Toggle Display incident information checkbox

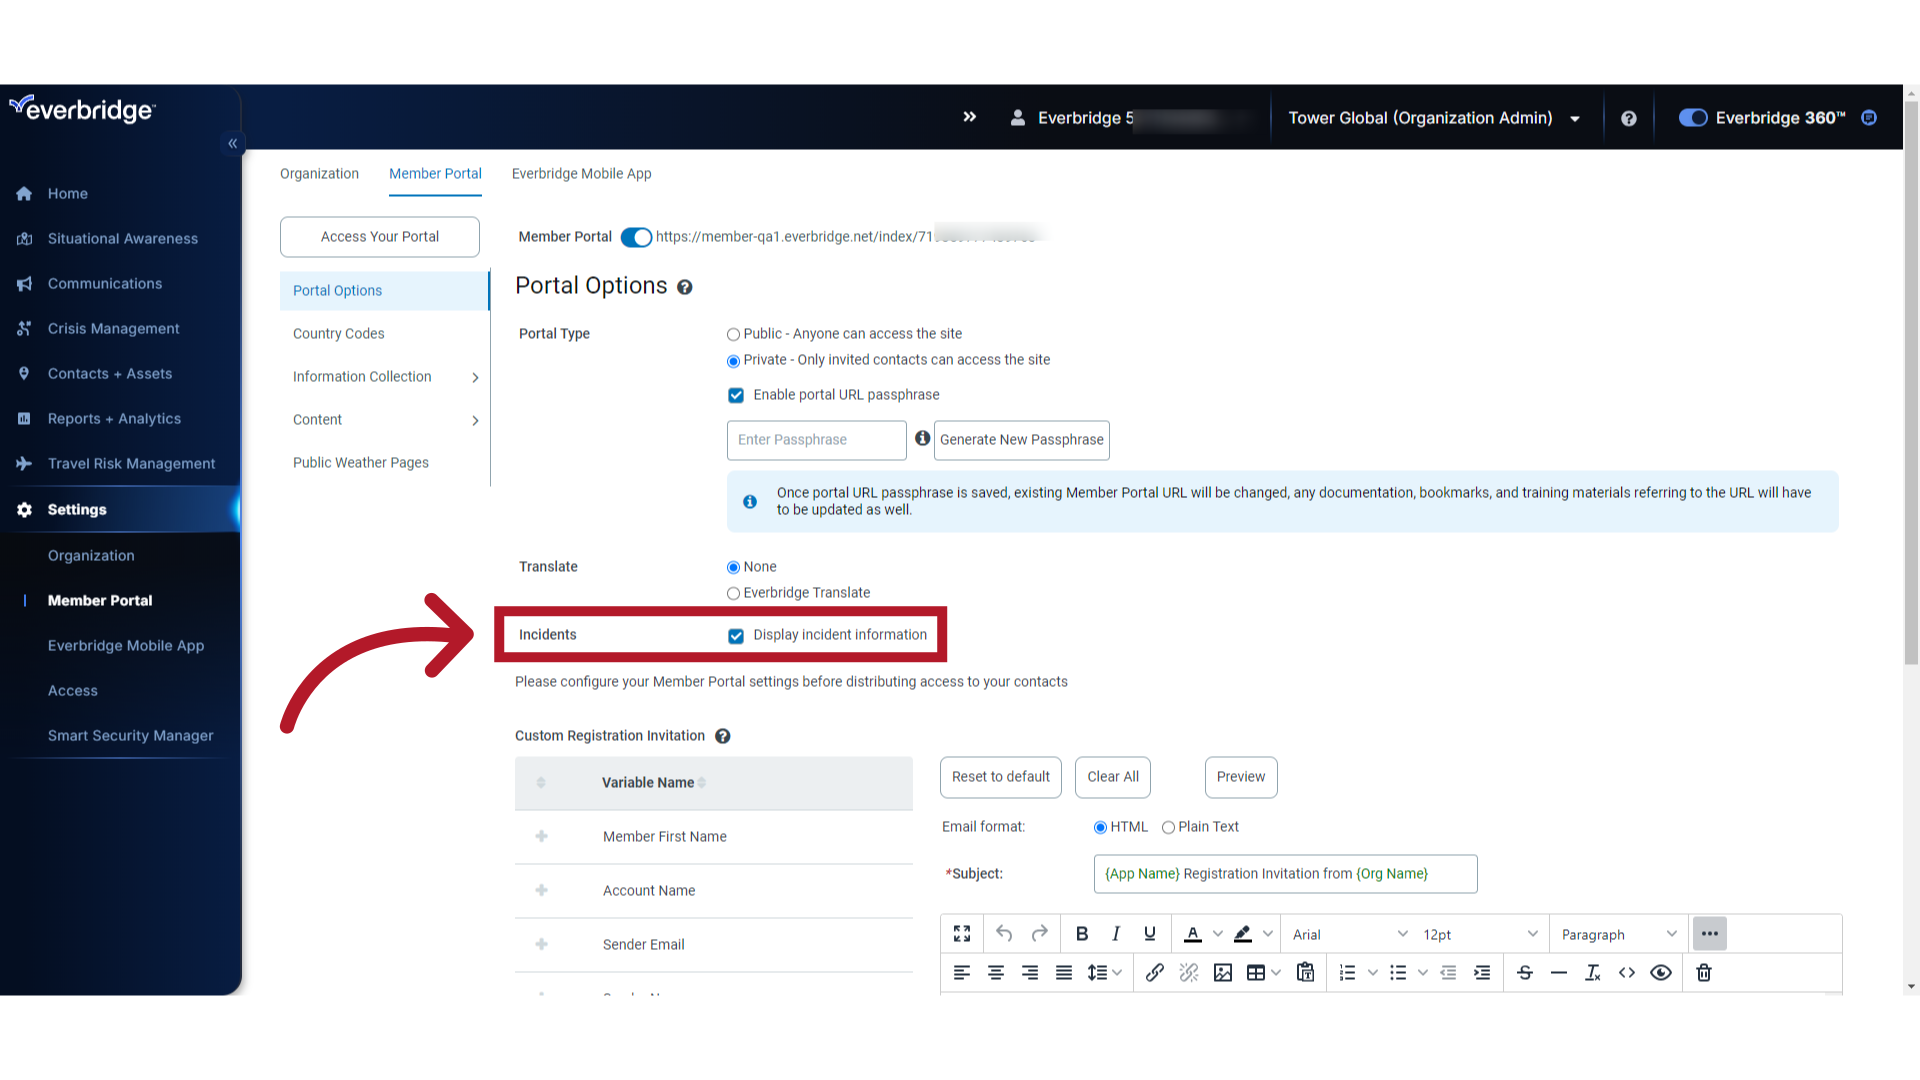pos(735,634)
